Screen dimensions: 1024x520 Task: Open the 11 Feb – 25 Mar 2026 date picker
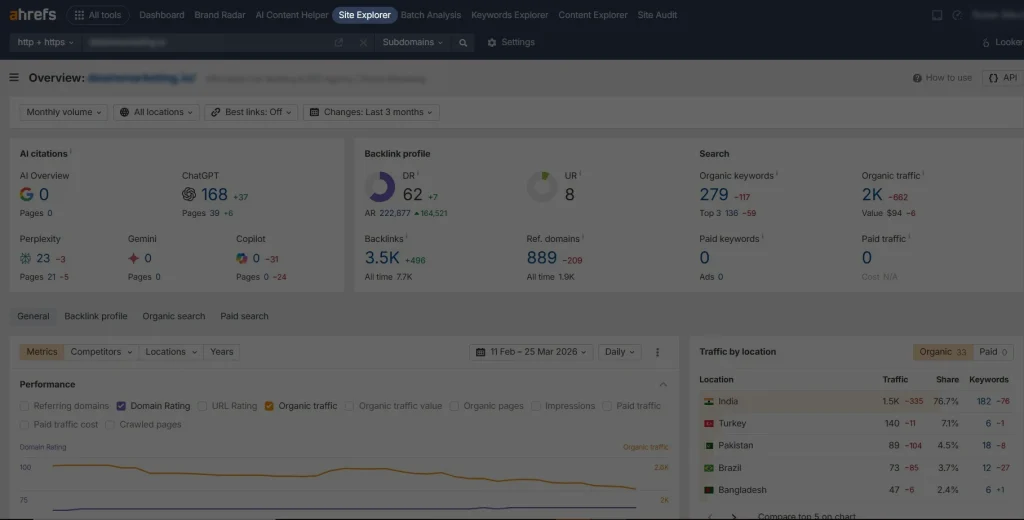(531, 352)
